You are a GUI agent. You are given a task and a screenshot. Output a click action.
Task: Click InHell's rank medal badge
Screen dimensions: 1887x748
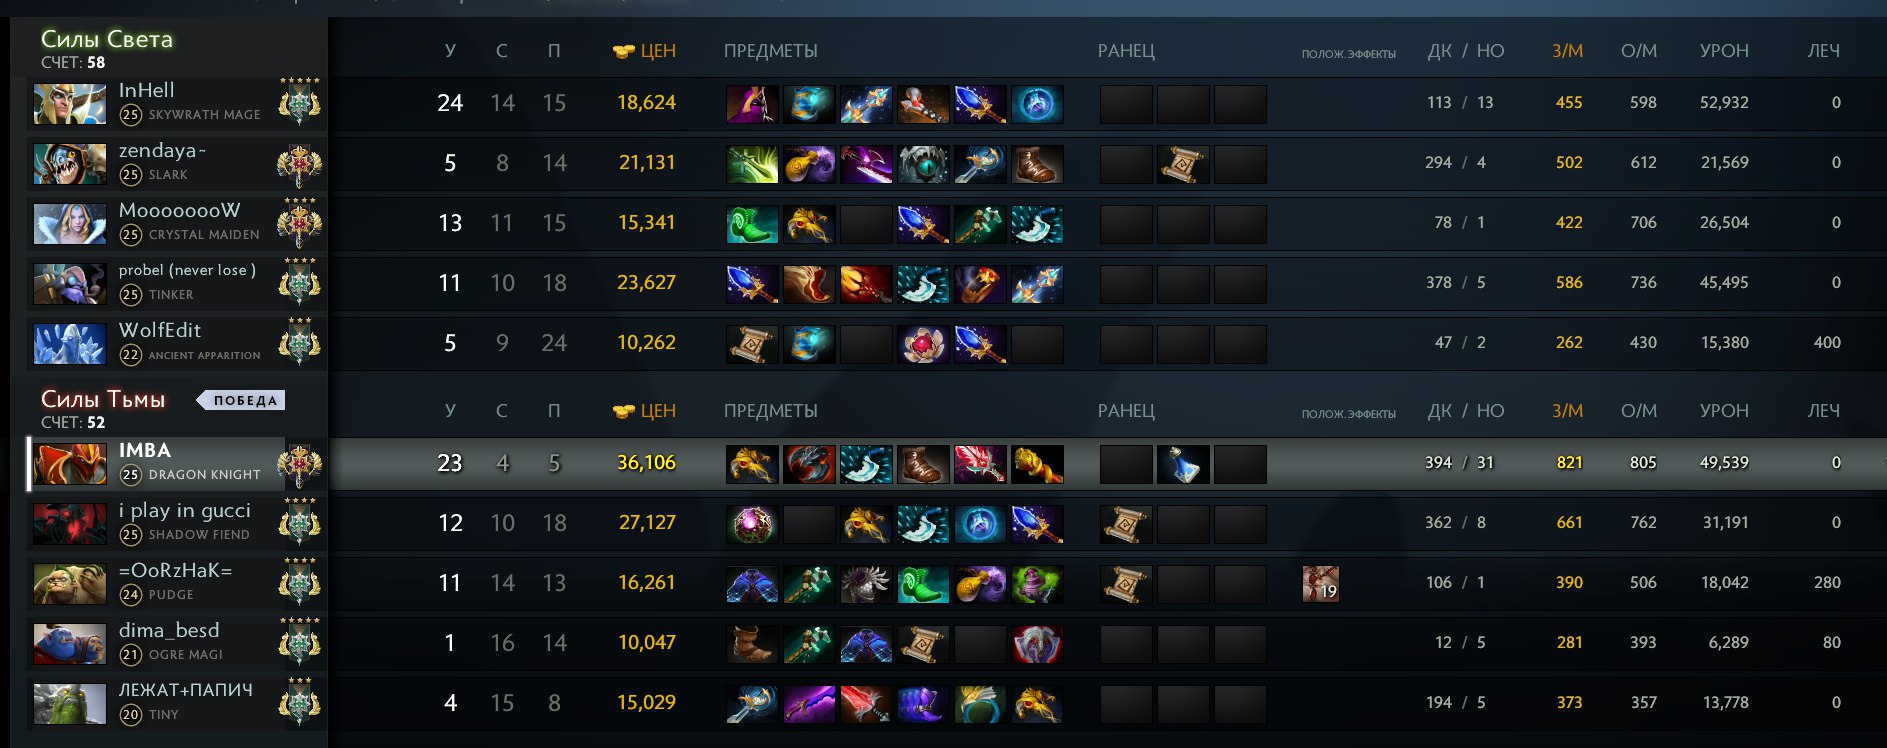point(299,102)
